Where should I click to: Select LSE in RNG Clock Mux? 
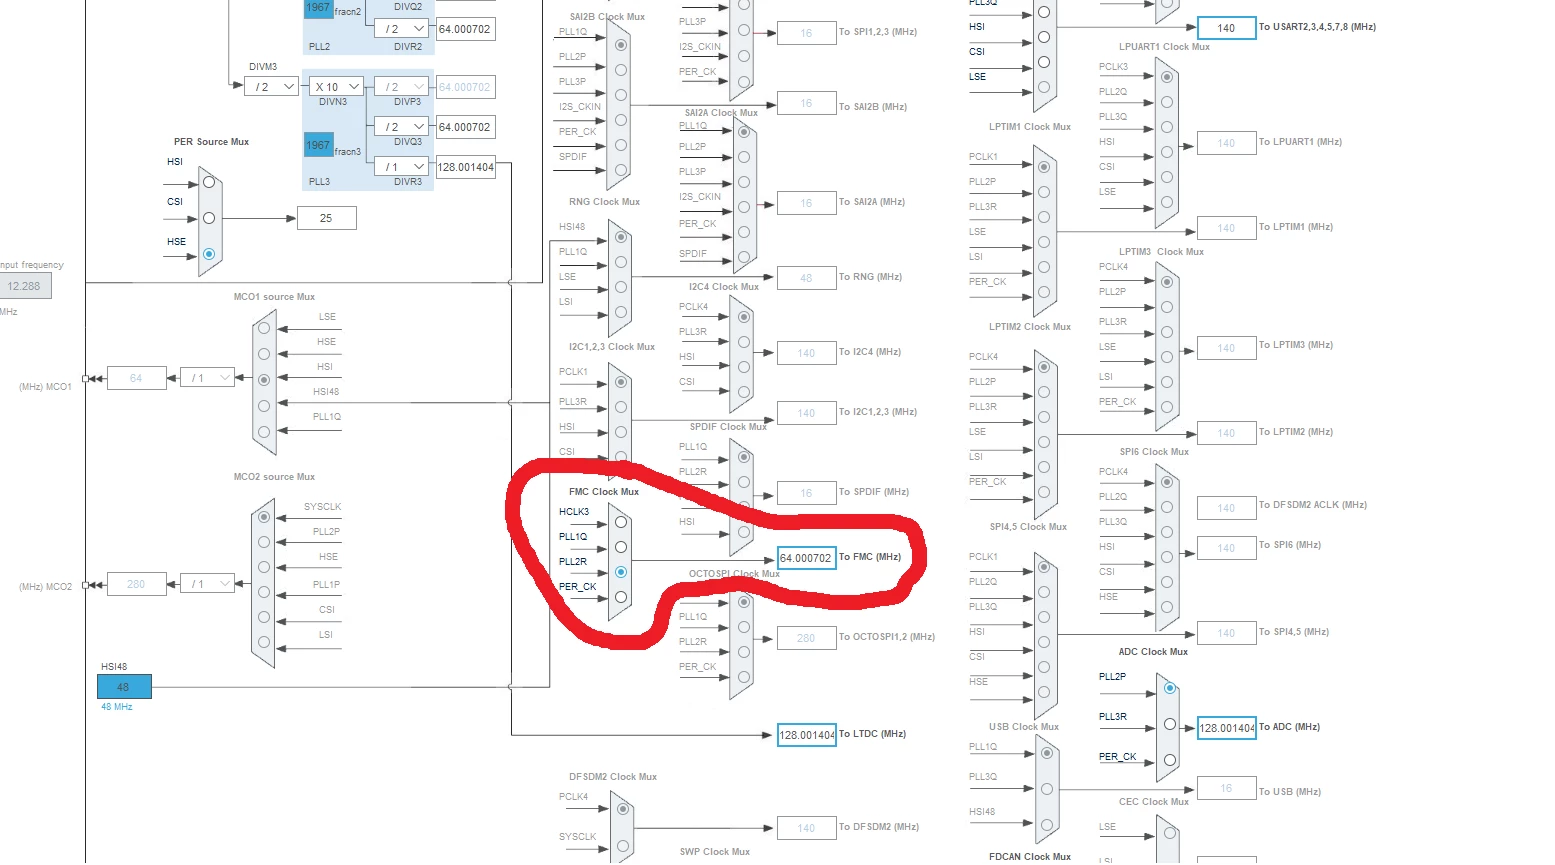[621, 287]
